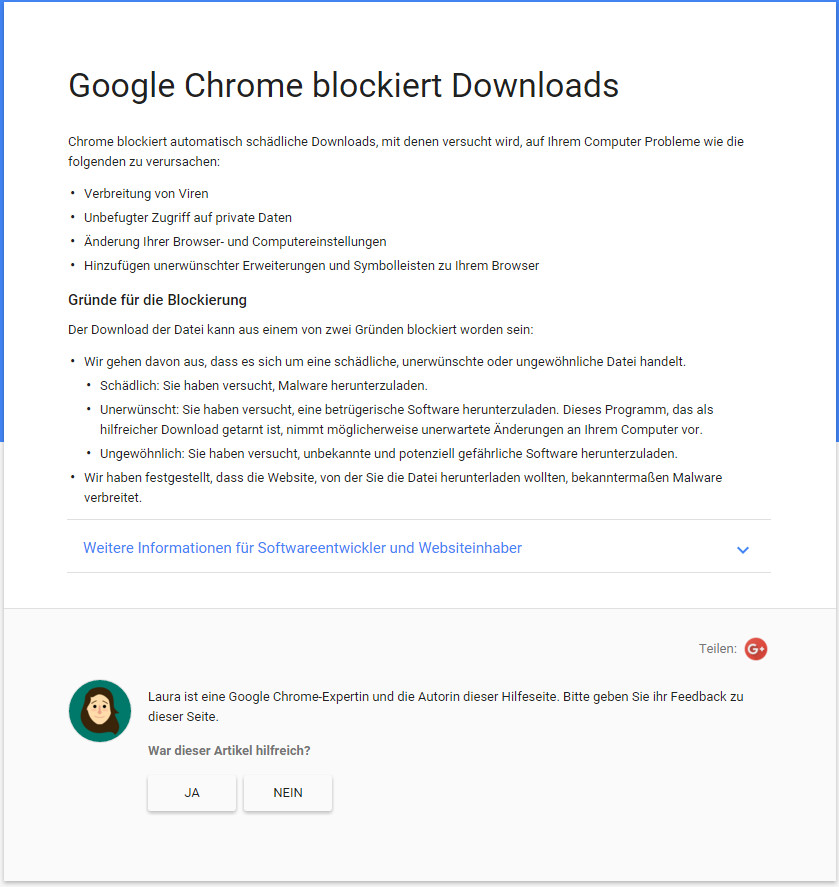Click "Änderung Ihrer Browser- und Computereinstellungen" bullet
This screenshot has height=887, width=839.
tap(235, 241)
